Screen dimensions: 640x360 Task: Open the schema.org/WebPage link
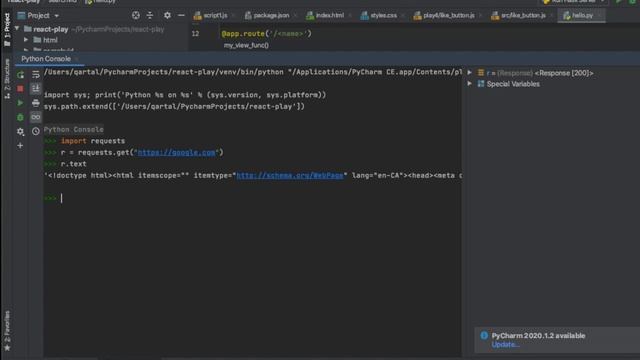[290, 176]
